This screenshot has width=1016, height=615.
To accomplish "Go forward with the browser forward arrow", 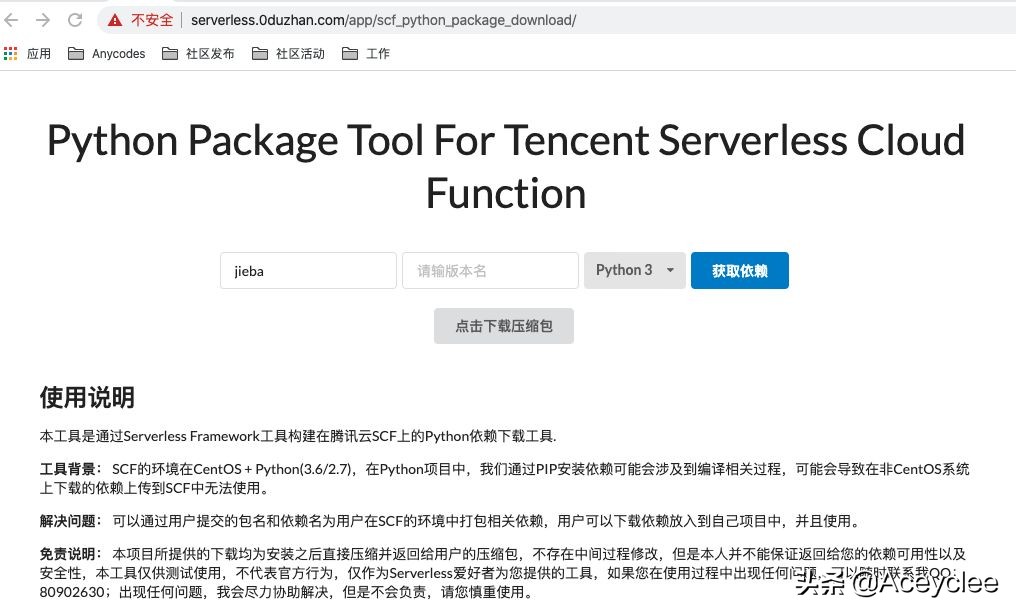I will pyautogui.click(x=43, y=20).
